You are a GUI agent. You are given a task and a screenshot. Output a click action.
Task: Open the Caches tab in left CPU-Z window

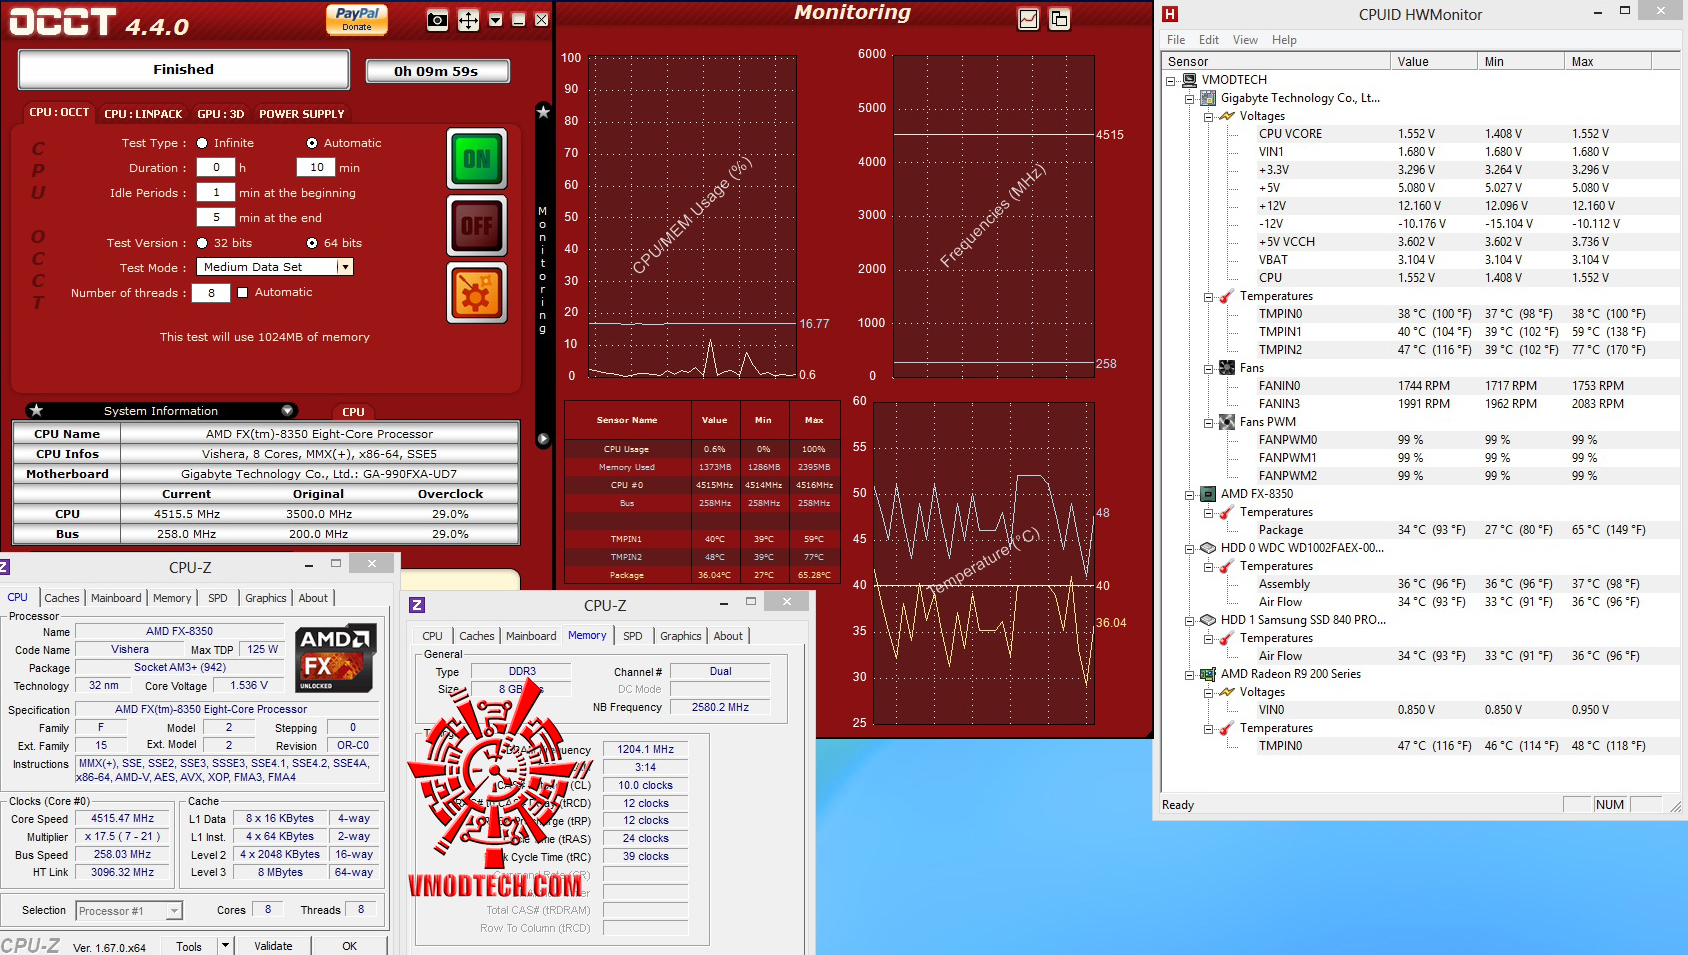coord(62,598)
